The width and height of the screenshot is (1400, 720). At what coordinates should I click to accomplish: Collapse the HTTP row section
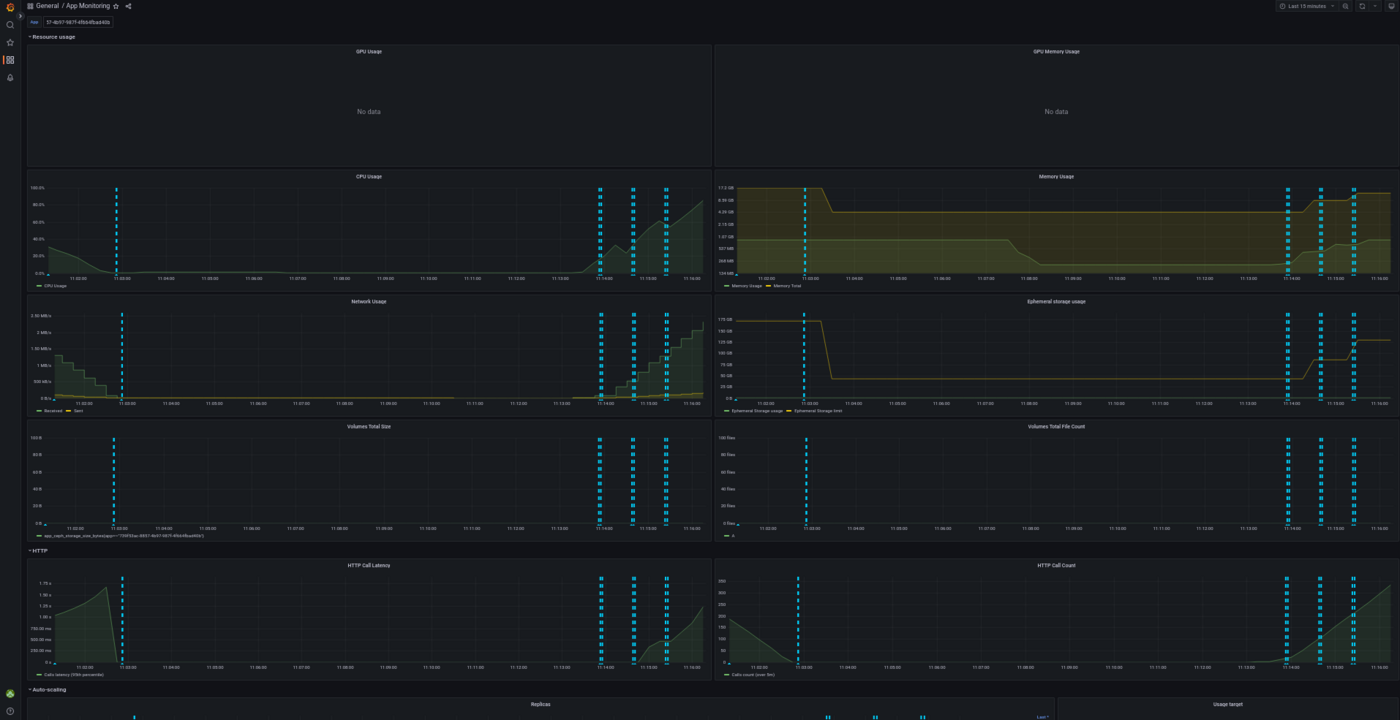(39, 551)
